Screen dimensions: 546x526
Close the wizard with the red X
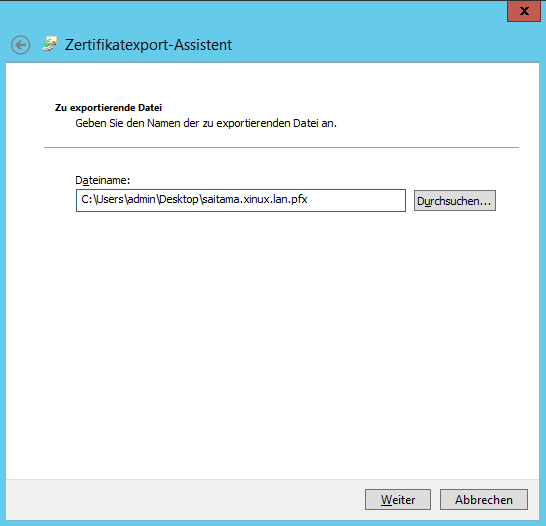[x=524, y=11]
